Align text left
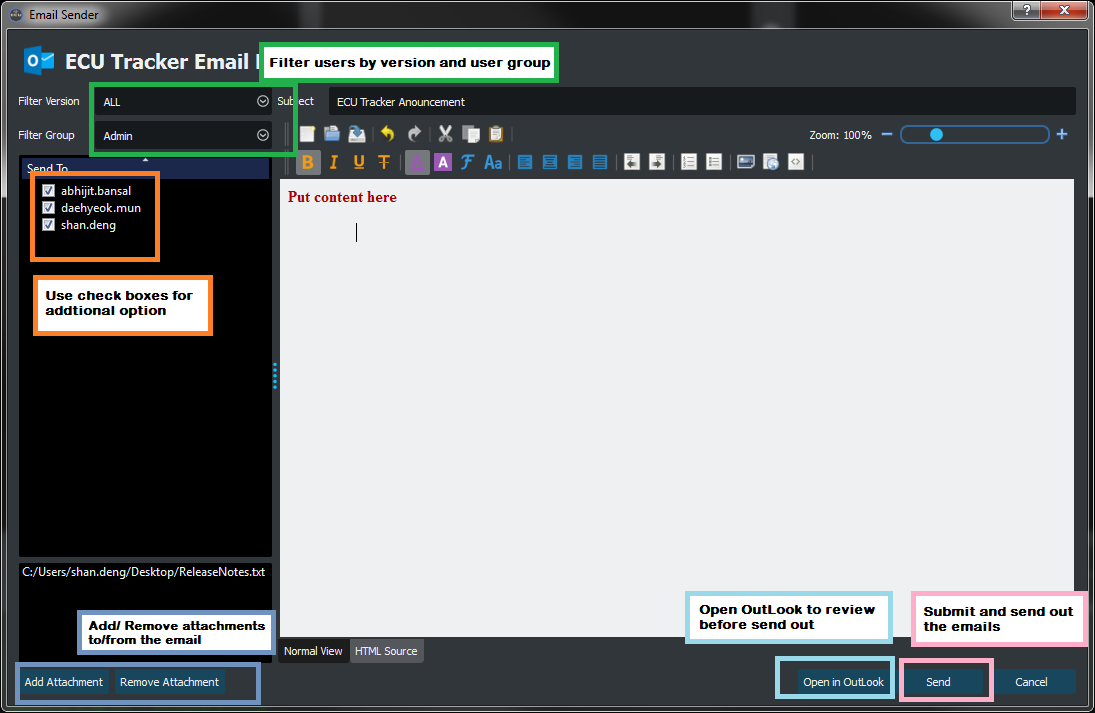Image resolution: width=1095 pixels, height=713 pixels. click(525, 162)
